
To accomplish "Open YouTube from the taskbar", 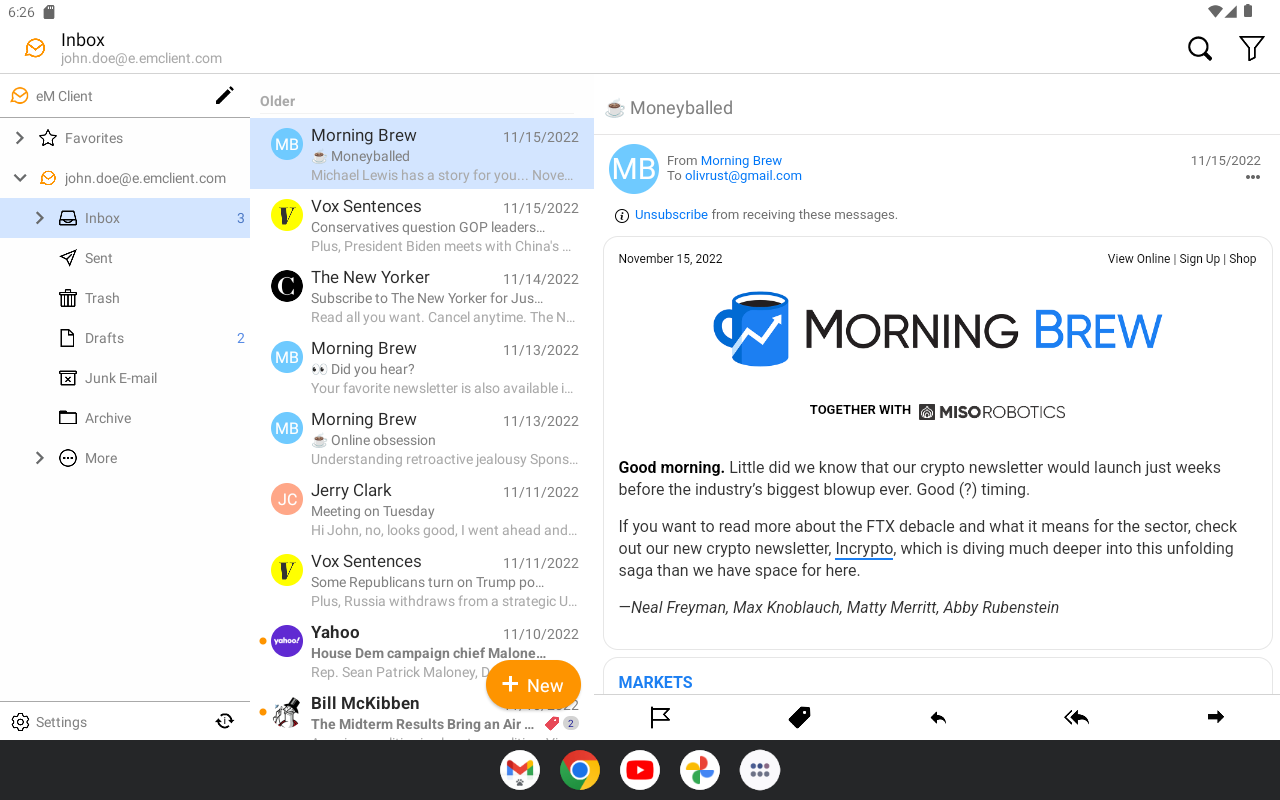I will click(x=640, y=770).
